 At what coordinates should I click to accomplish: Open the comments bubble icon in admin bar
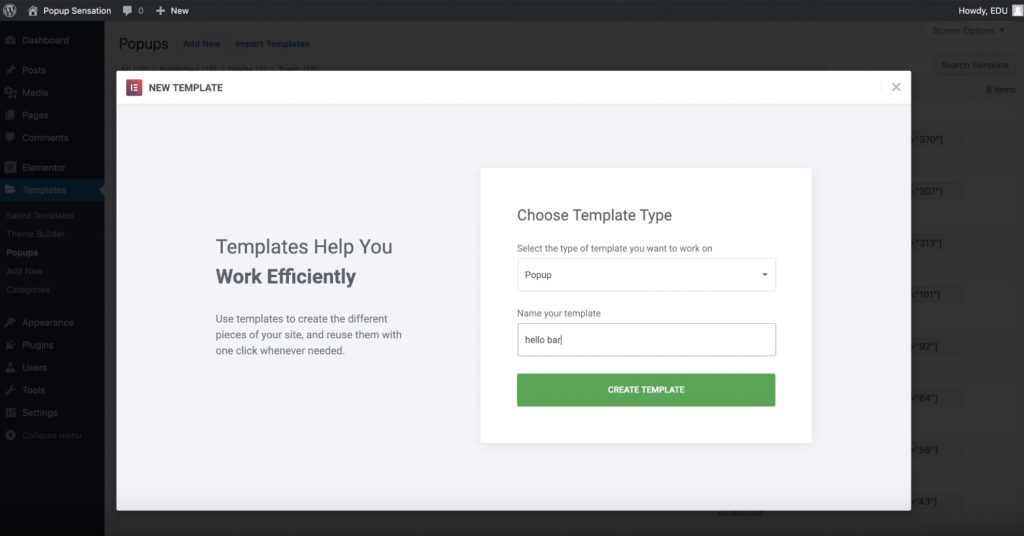tap(128, 10)
